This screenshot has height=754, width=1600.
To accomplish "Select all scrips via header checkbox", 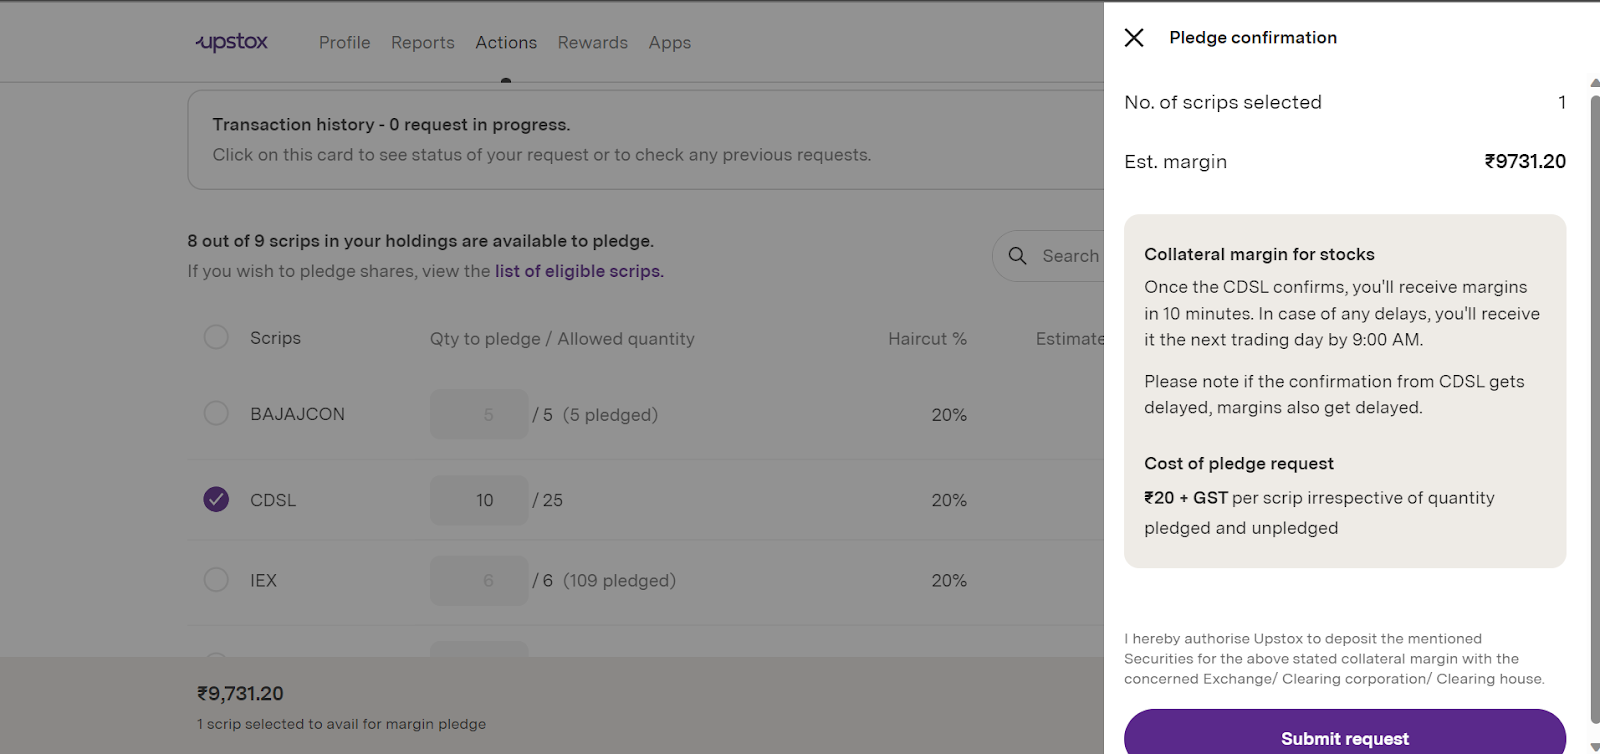I will click(216, 337).
